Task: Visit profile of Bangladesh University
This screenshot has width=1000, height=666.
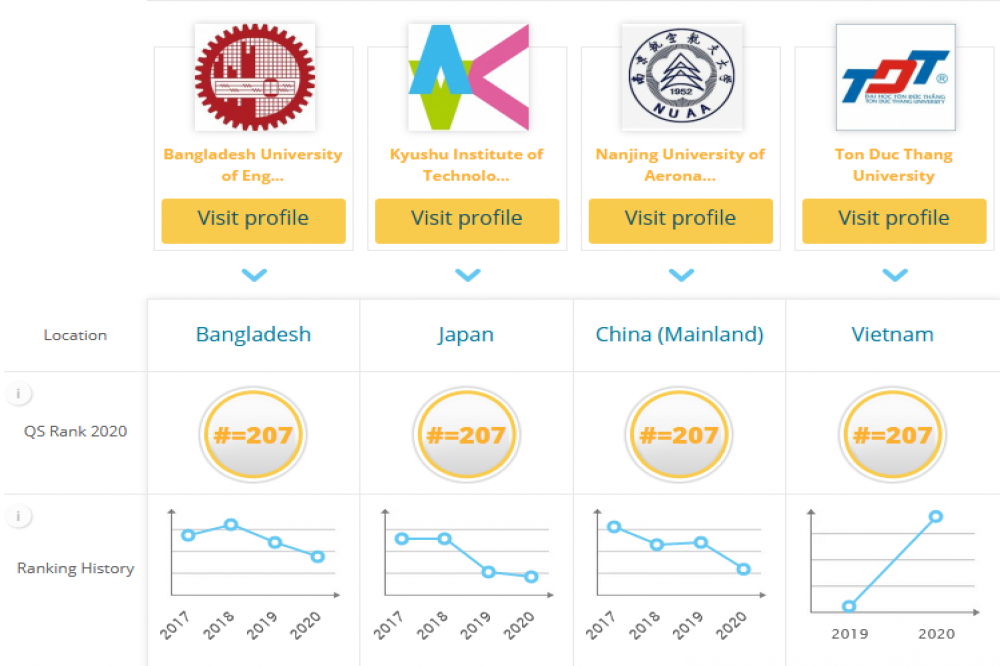Action: [253, 220]
